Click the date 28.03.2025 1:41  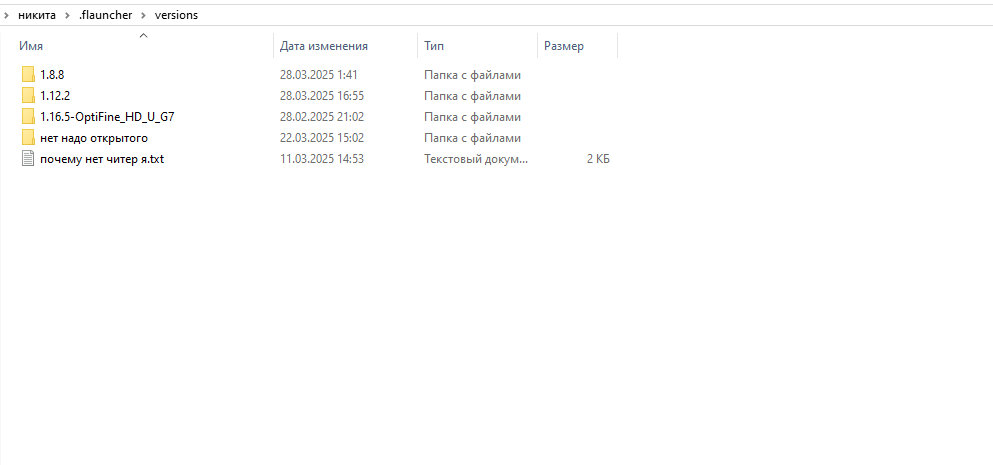tap(319, 75)
